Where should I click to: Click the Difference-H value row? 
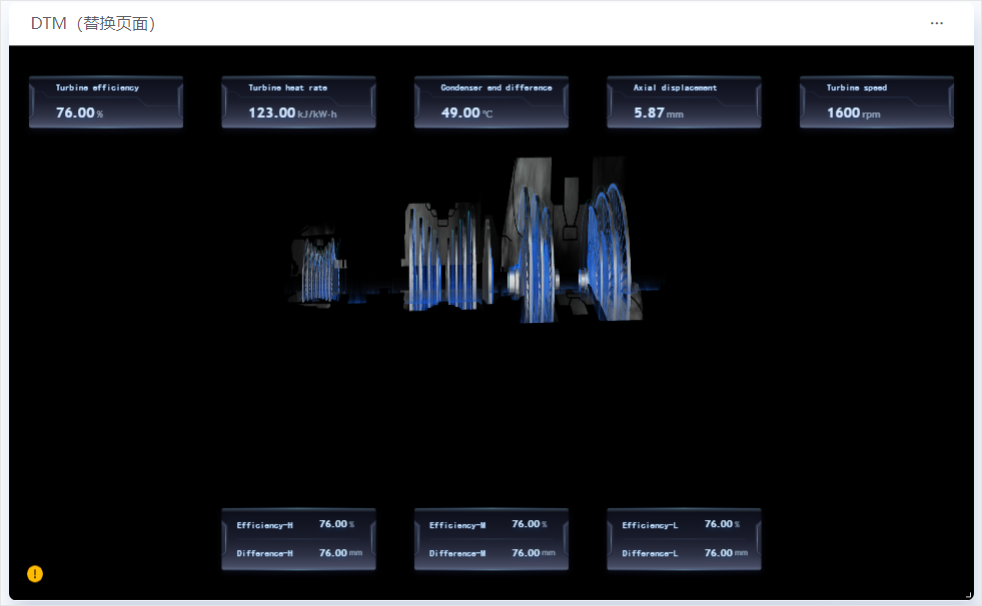coord(298,553)
